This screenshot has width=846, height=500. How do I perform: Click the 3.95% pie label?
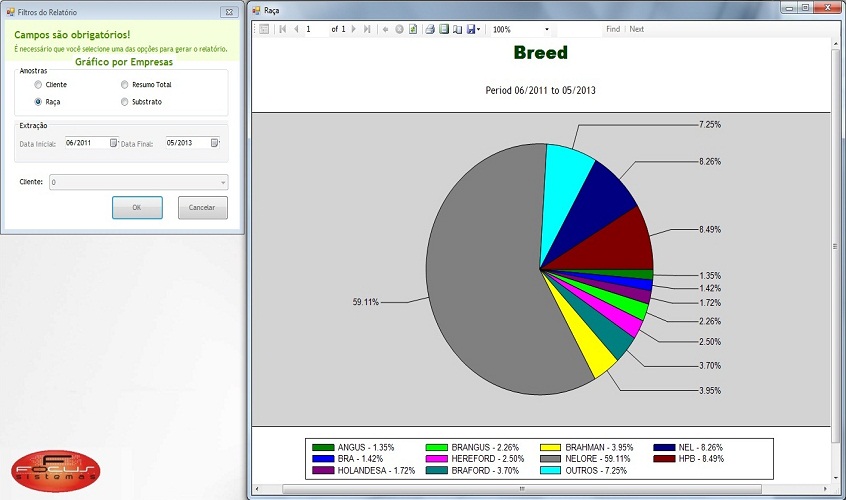click(710, 391)
